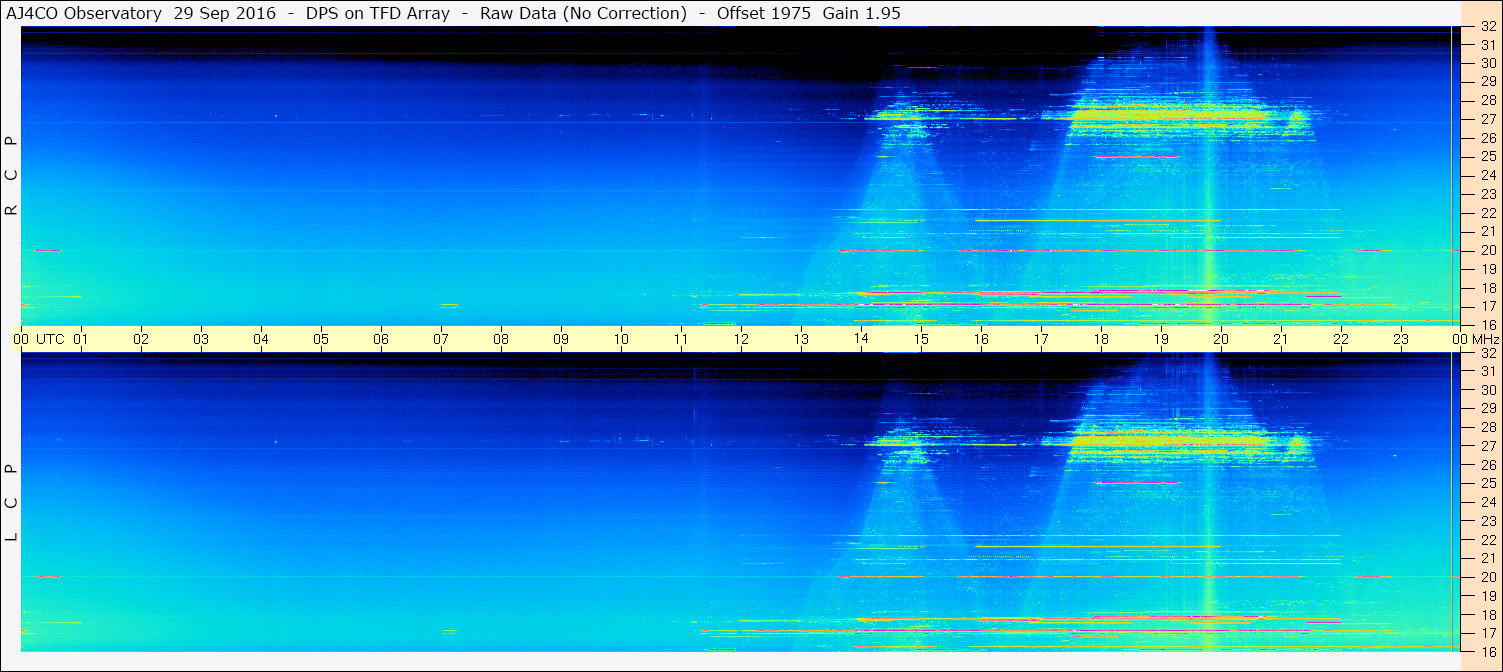
Task: Click the magenta 25 MHz line in the RCP panel
Action: (1137, 156)
